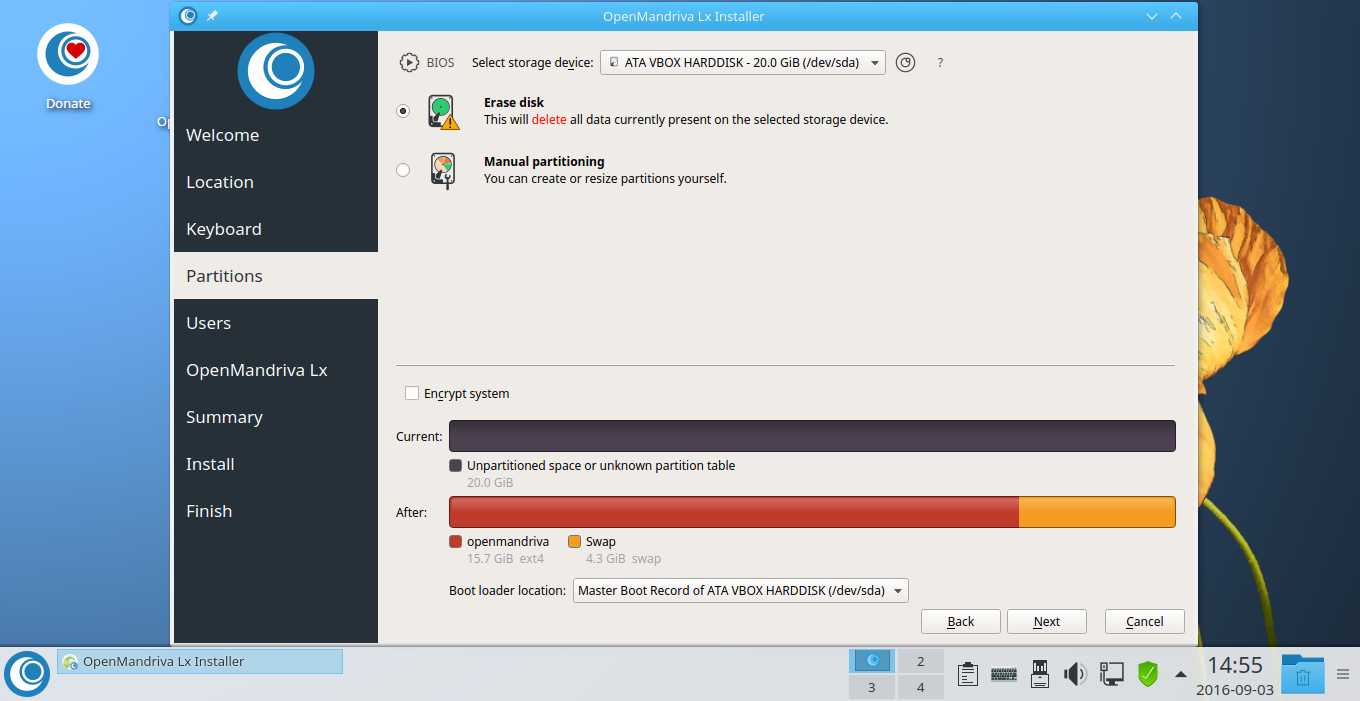Image resolution: width=1360 pixels, height=701 pixels.
Task: Go to the Install step in sidebar
Action: pyautogui.click(x=276, y=464)
